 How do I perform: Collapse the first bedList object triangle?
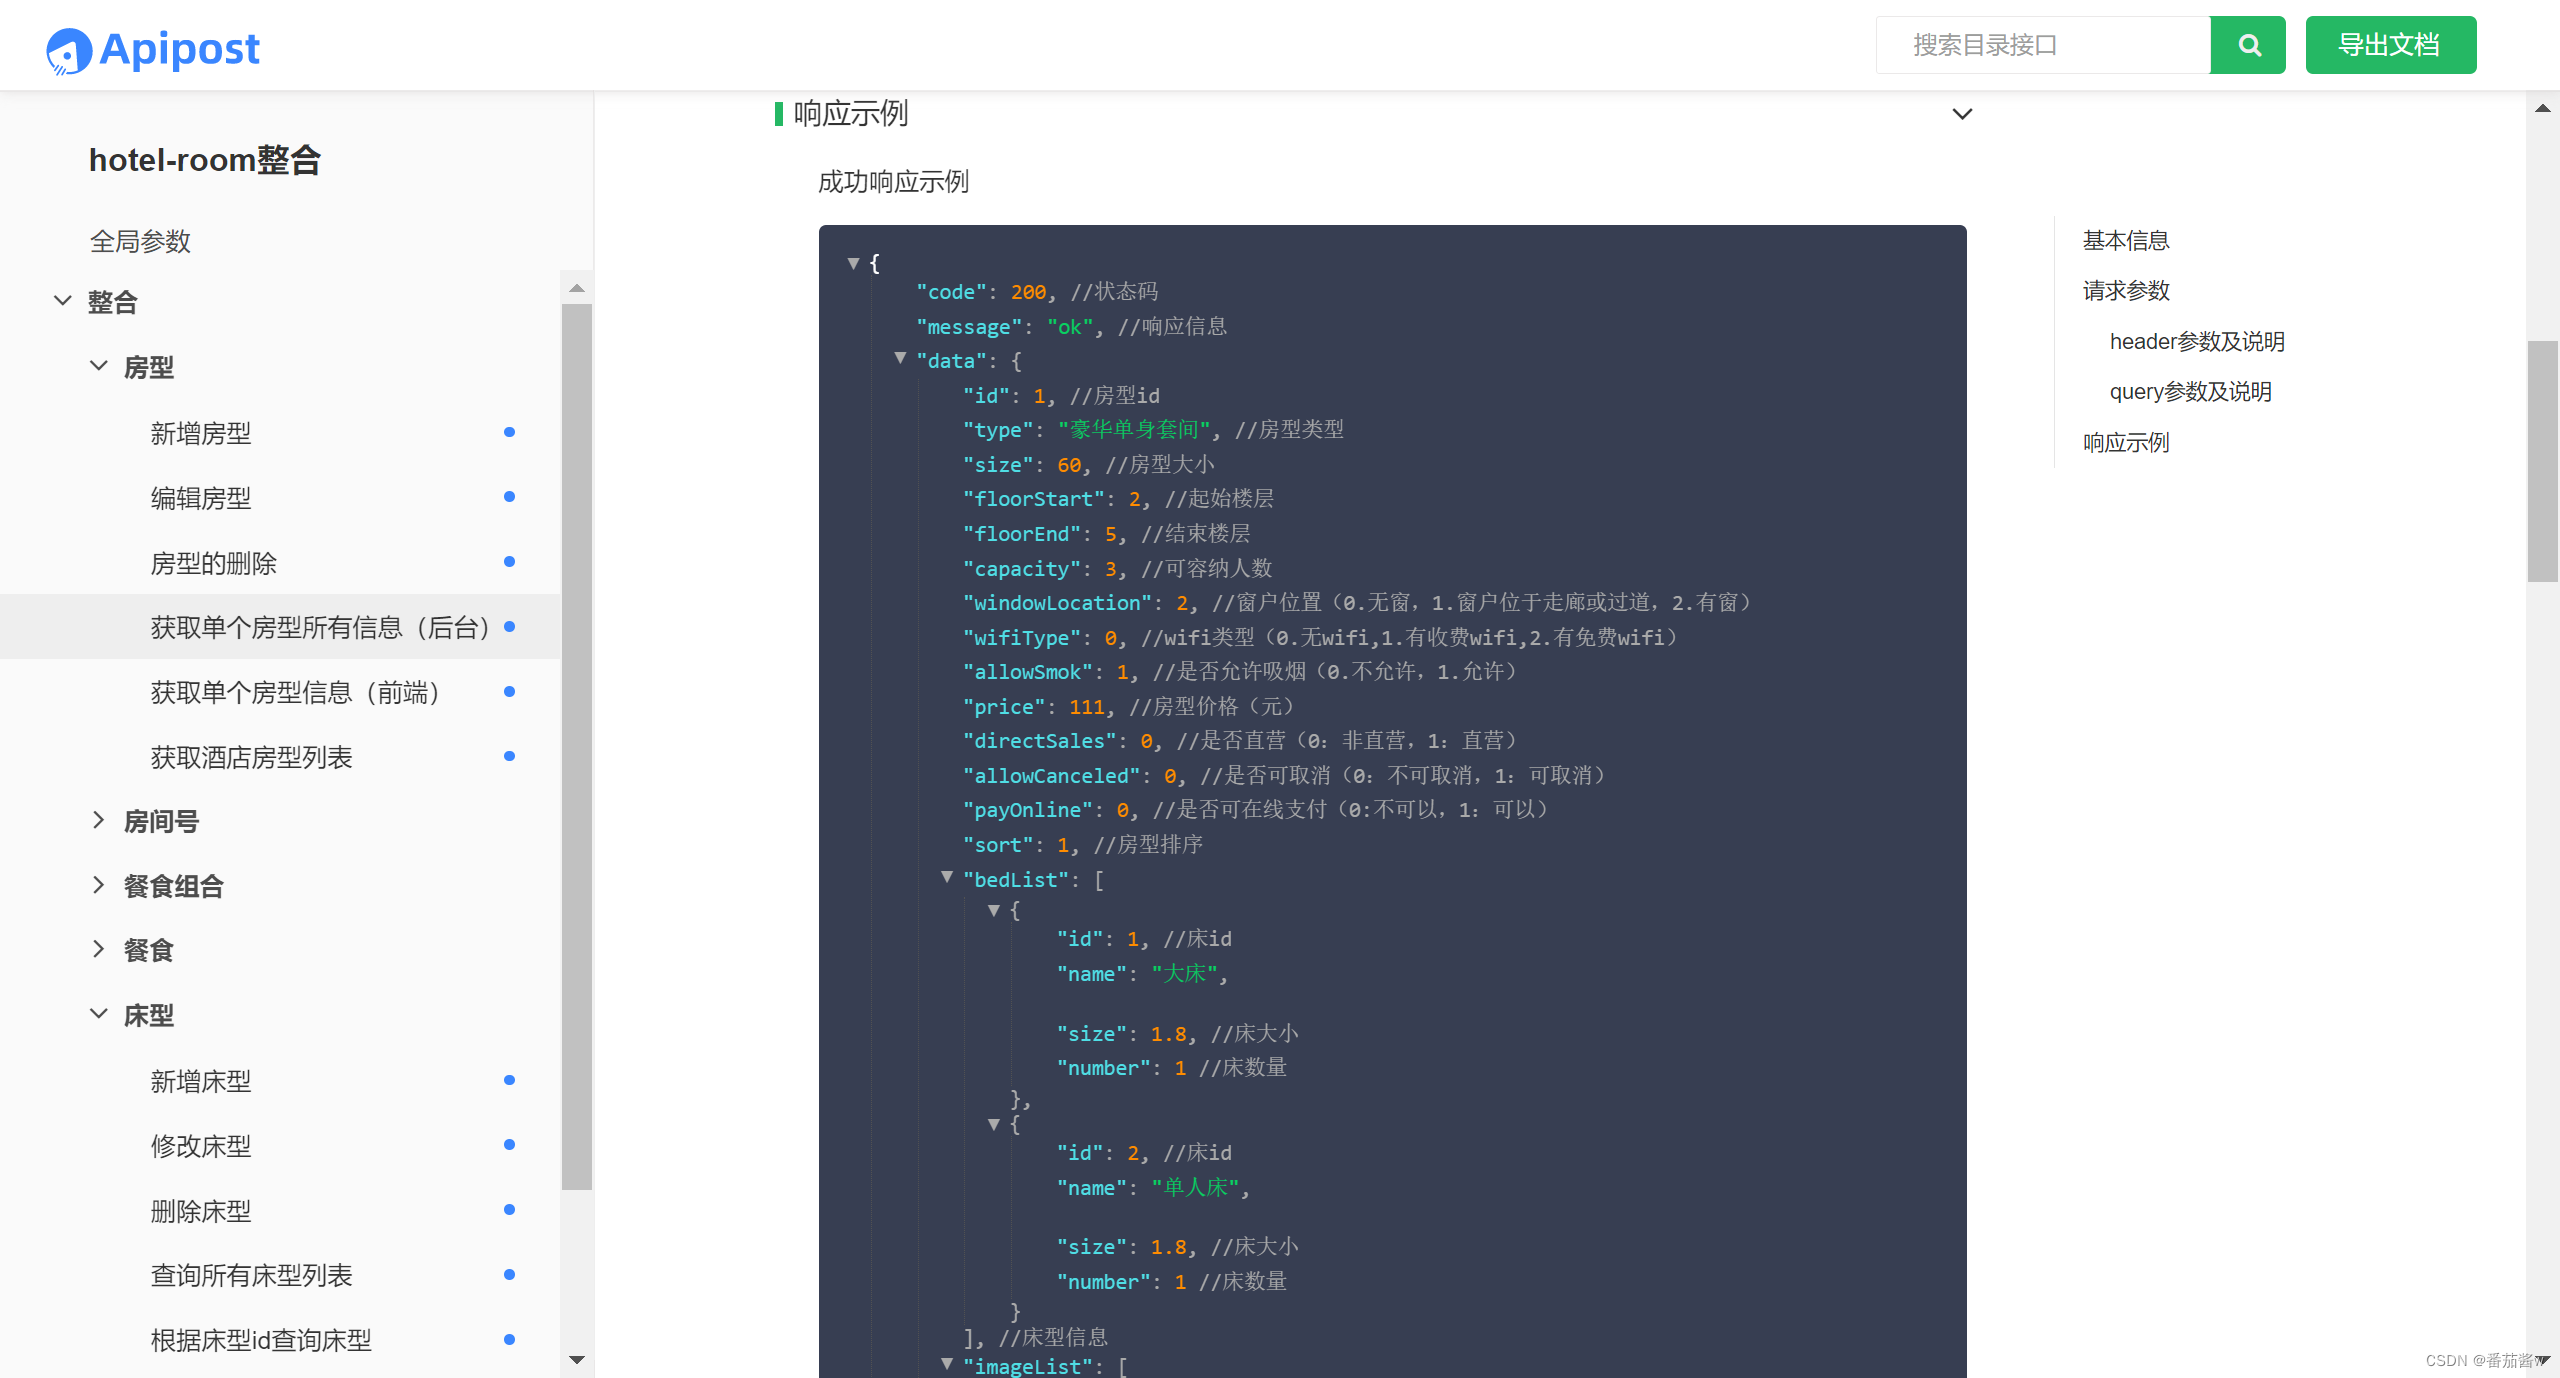(x=994, y=910)
